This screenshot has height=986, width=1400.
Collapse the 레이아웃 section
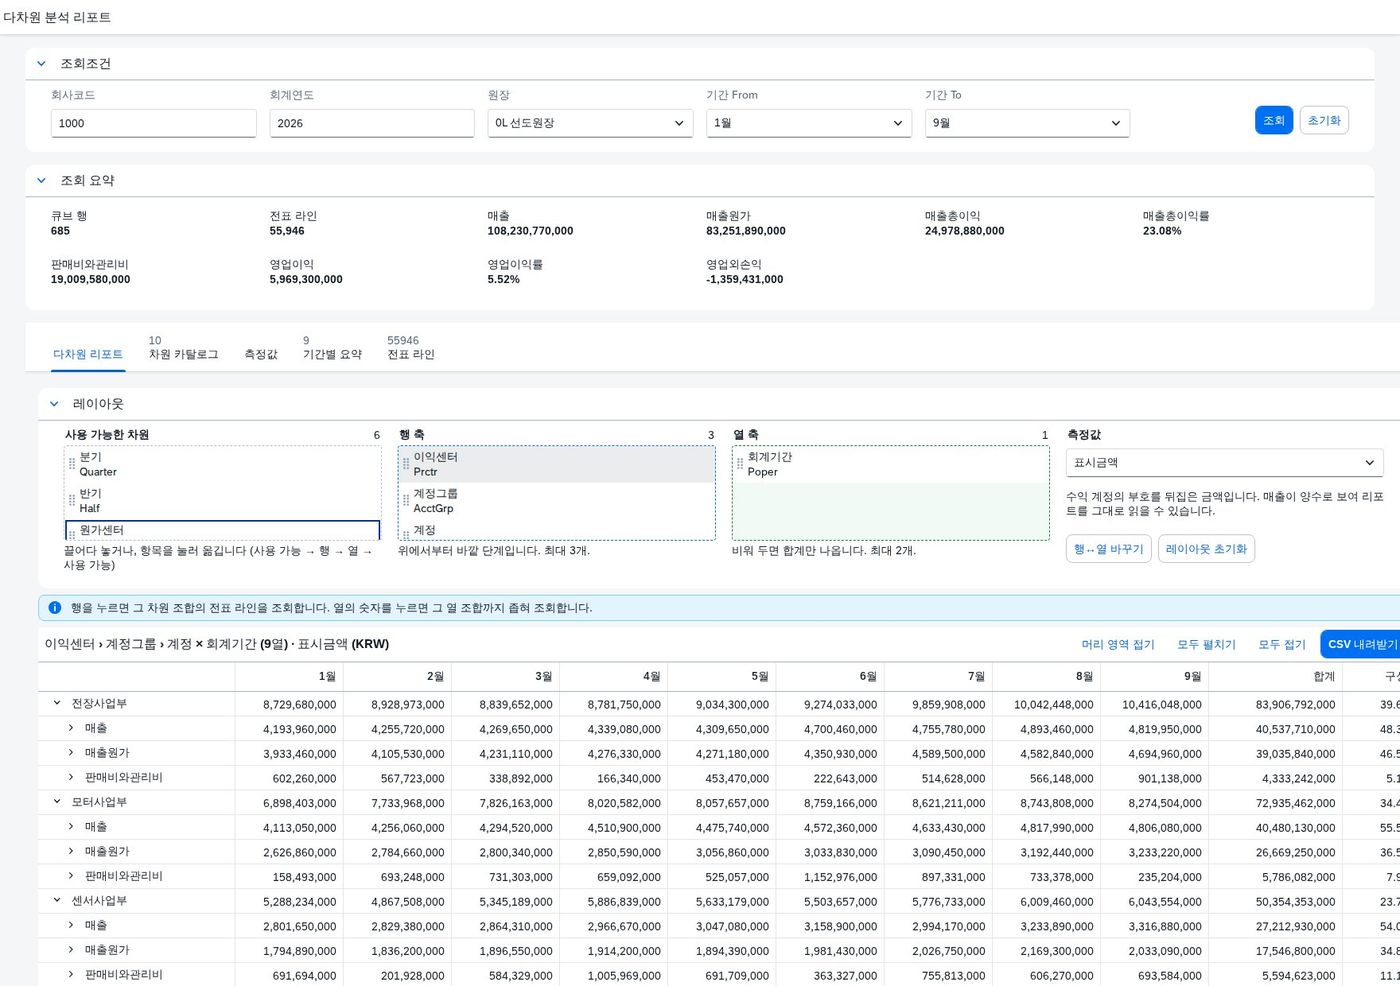54,404
